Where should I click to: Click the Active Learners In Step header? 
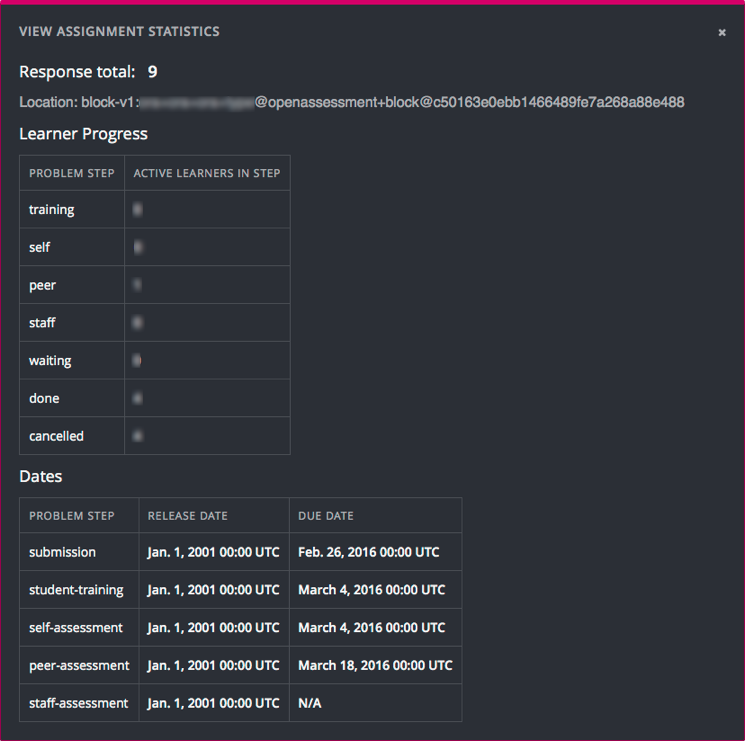click(207, 173)
